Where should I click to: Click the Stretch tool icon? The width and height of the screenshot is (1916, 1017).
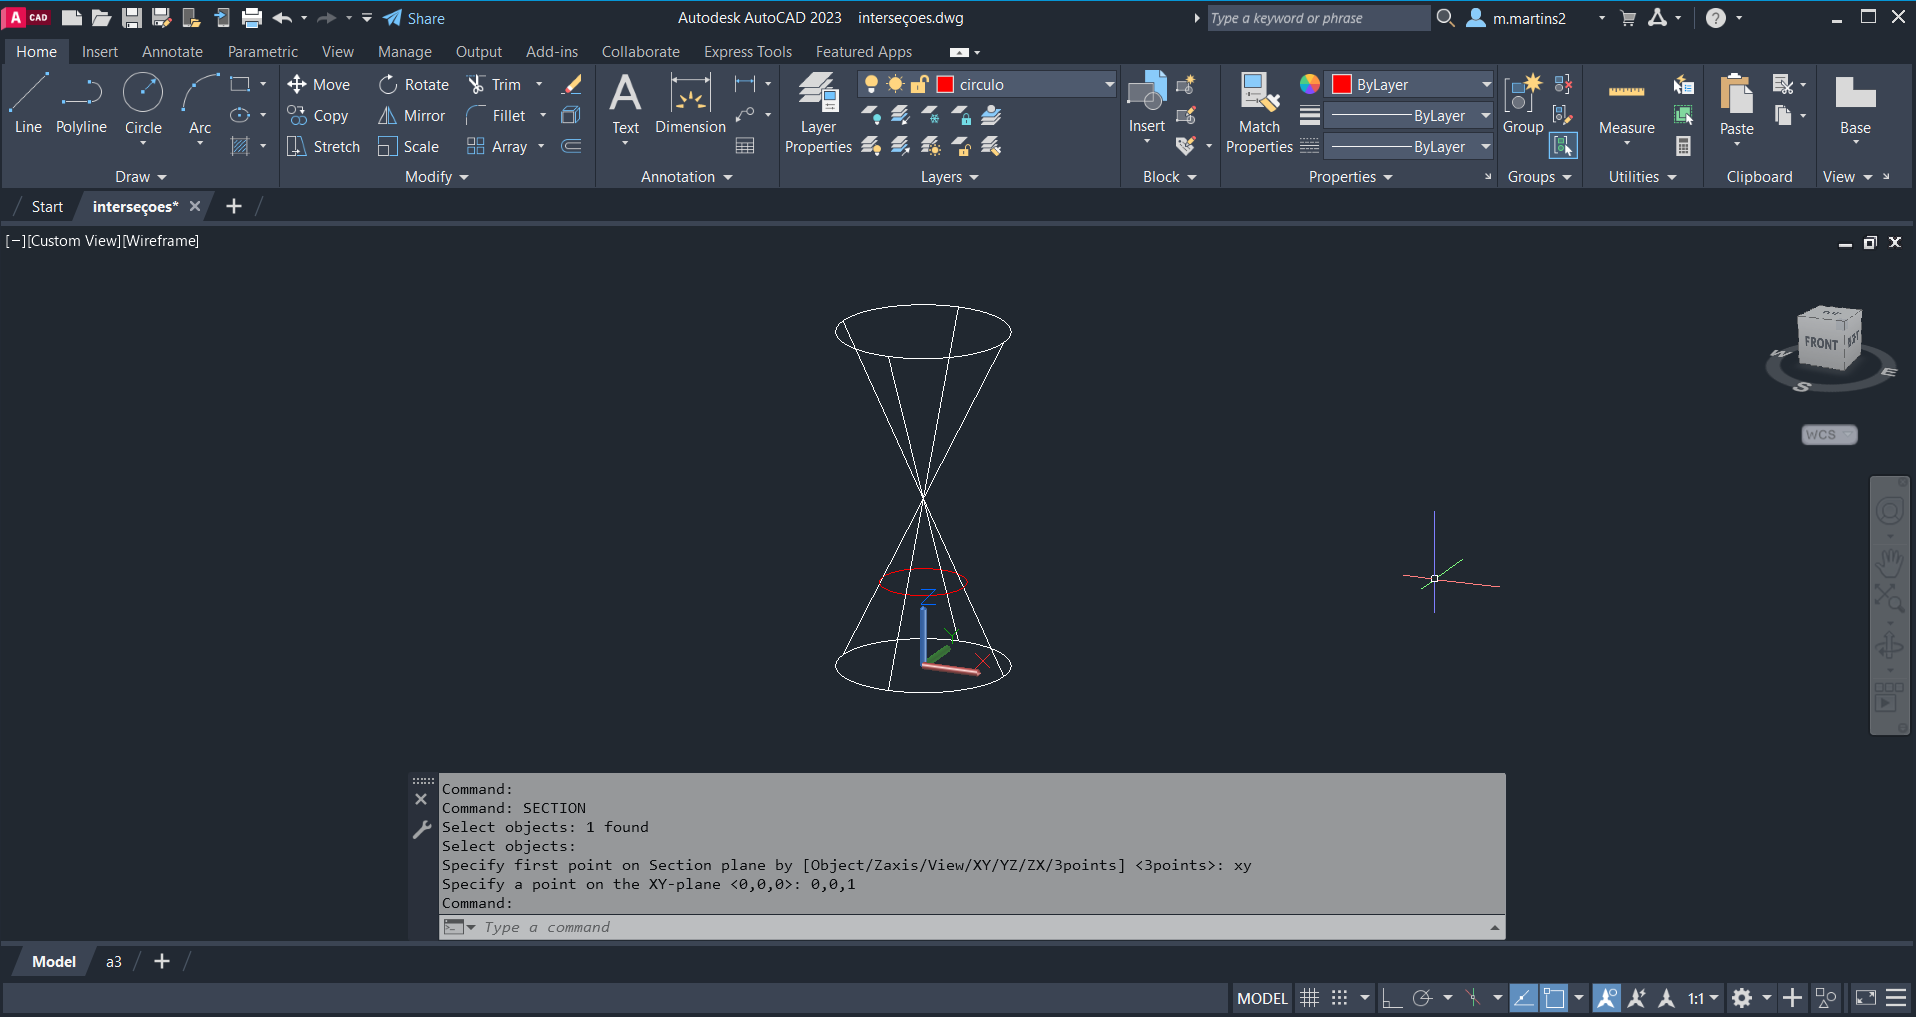297,147
